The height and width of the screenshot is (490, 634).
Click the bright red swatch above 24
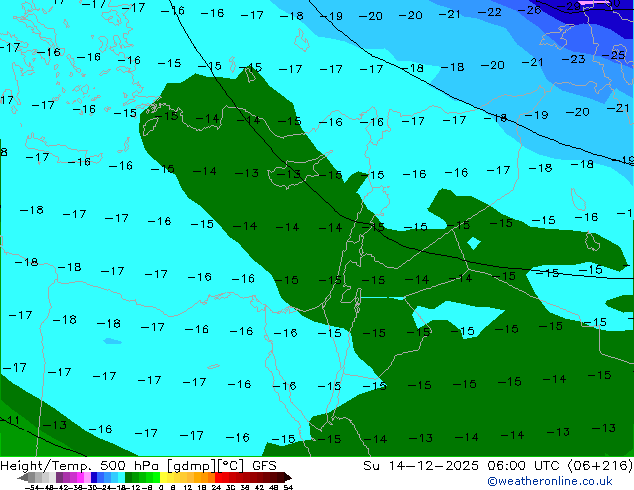[218, 477]
